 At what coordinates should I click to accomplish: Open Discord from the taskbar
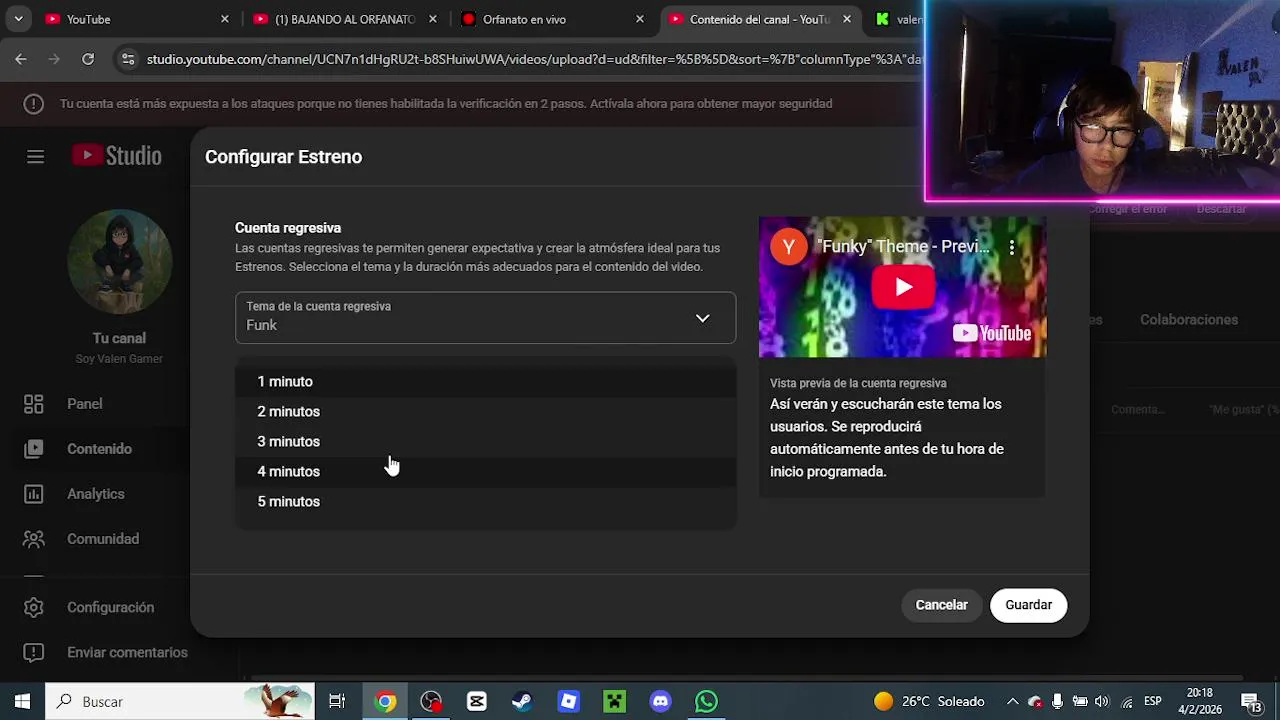coord(660,702)
